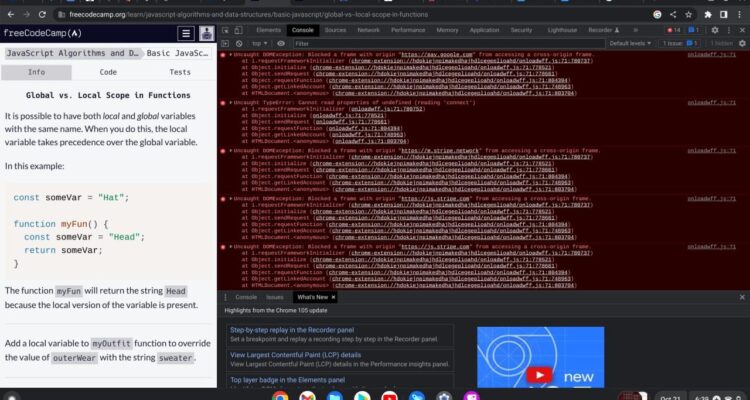Switch to drawer Issues tab

pos(275,297)
